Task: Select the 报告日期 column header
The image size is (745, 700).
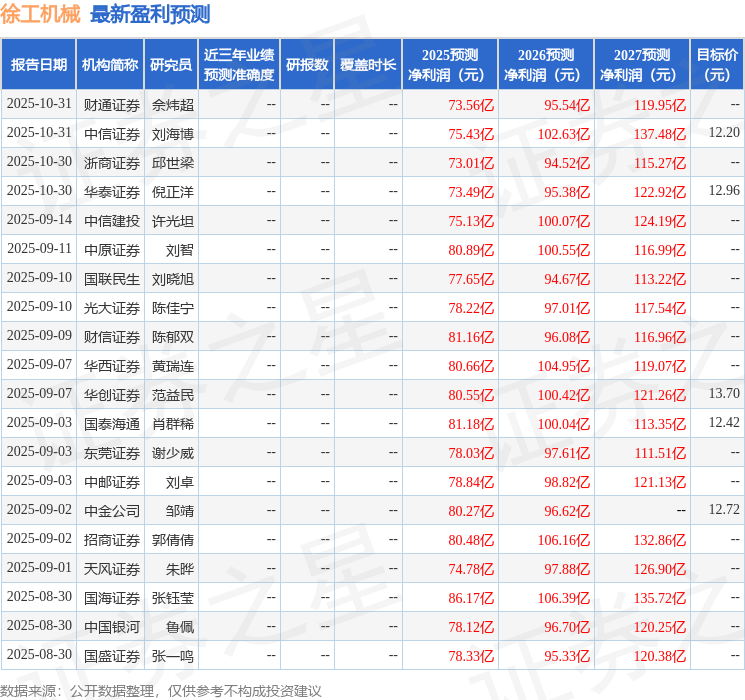Action: [39, 65]
